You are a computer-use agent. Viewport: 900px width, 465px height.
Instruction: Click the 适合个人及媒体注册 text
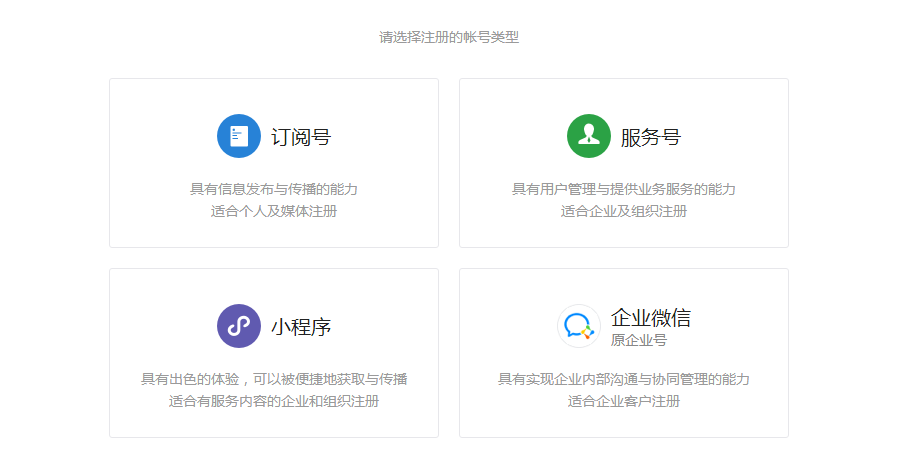274,211
